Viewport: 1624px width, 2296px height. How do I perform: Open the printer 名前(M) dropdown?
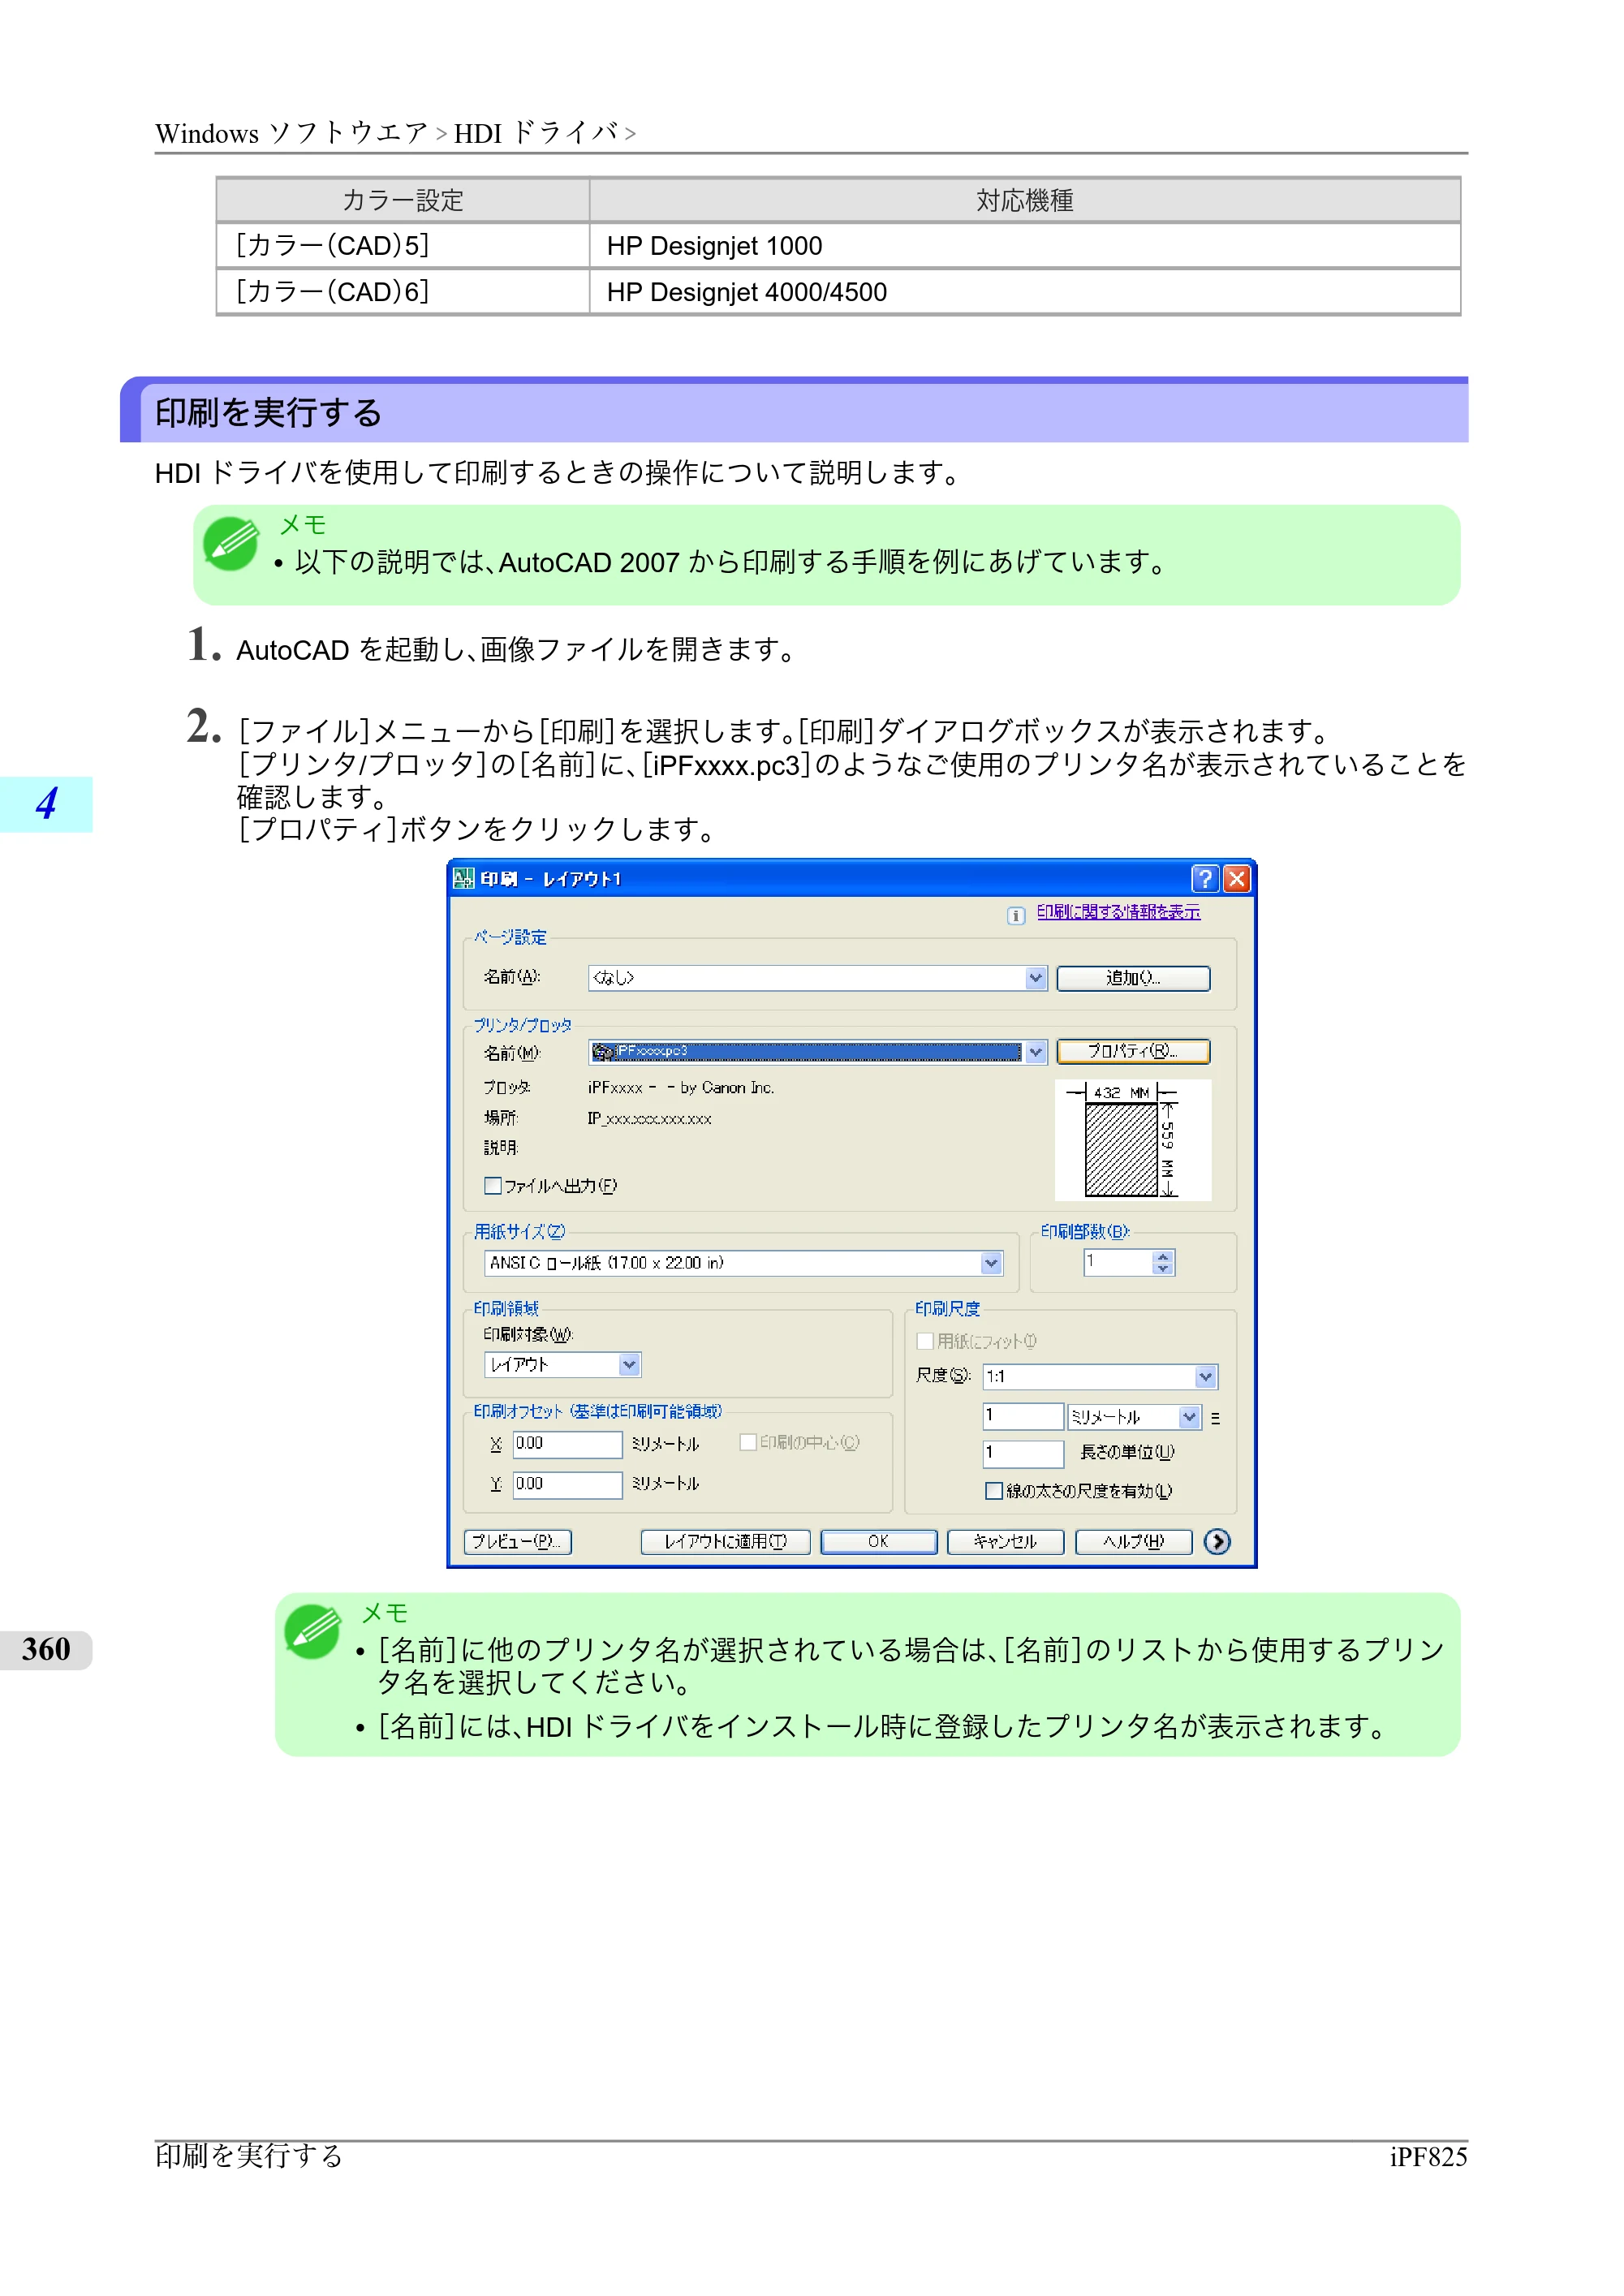click(1036, 1052)
